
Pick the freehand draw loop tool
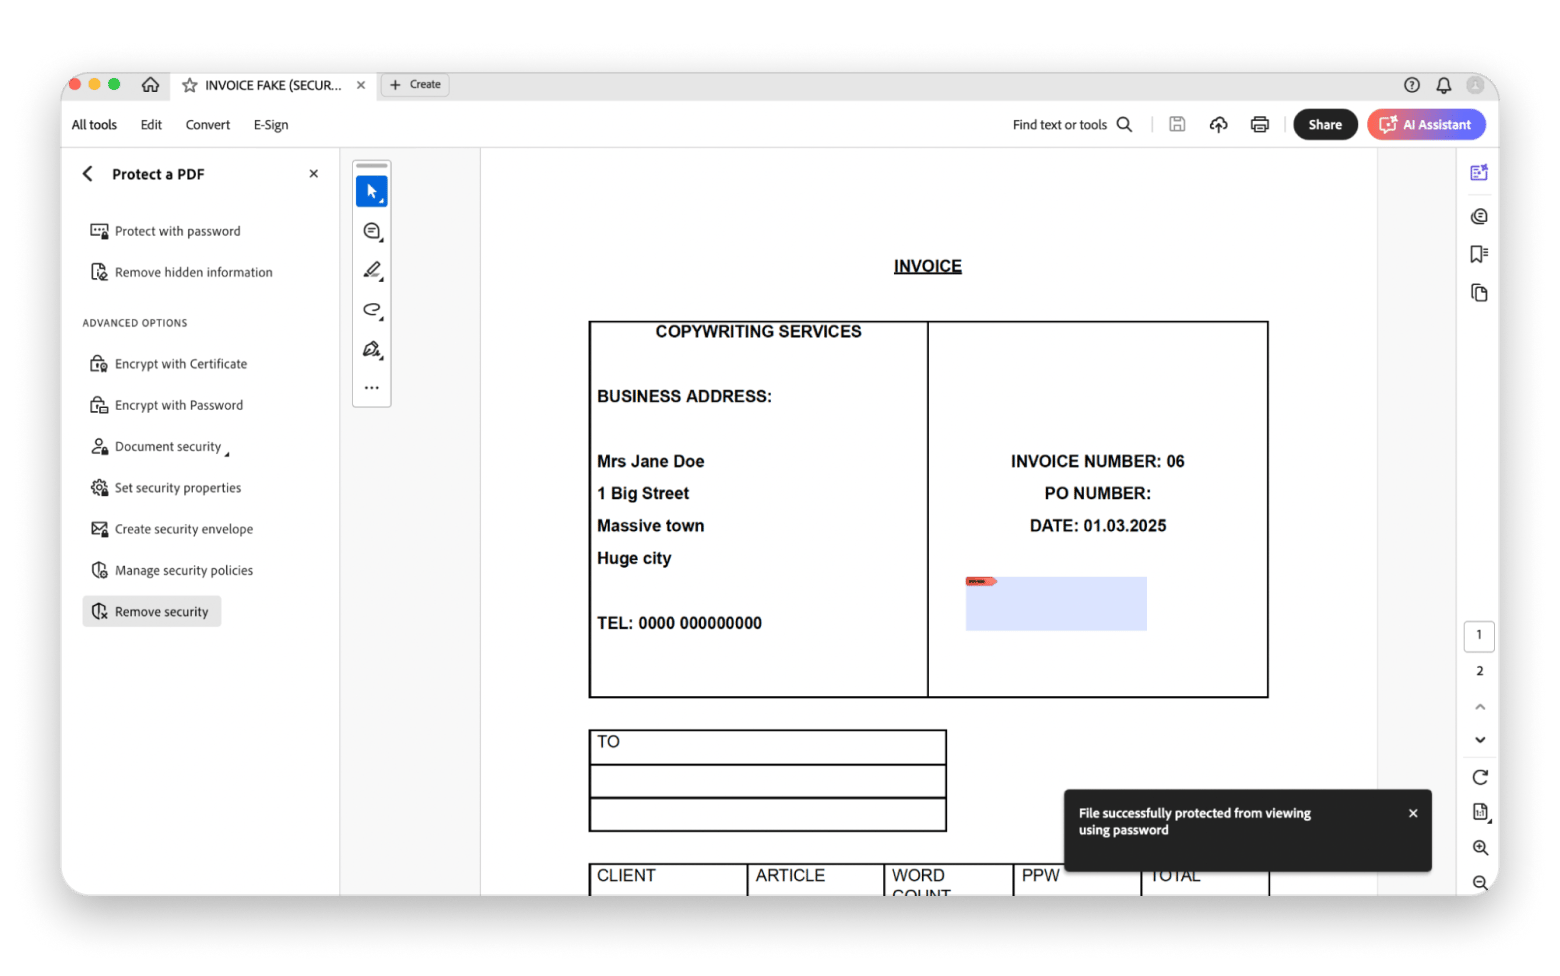(x=372, y=310)
